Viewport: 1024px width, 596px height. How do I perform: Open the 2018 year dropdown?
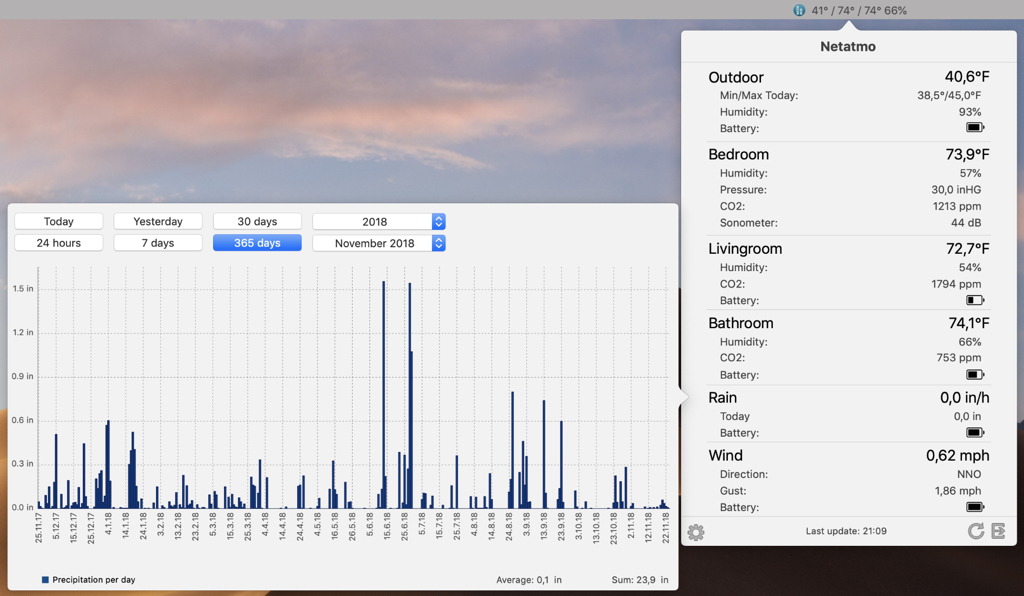pyautogui.click(x=379, y=221)
